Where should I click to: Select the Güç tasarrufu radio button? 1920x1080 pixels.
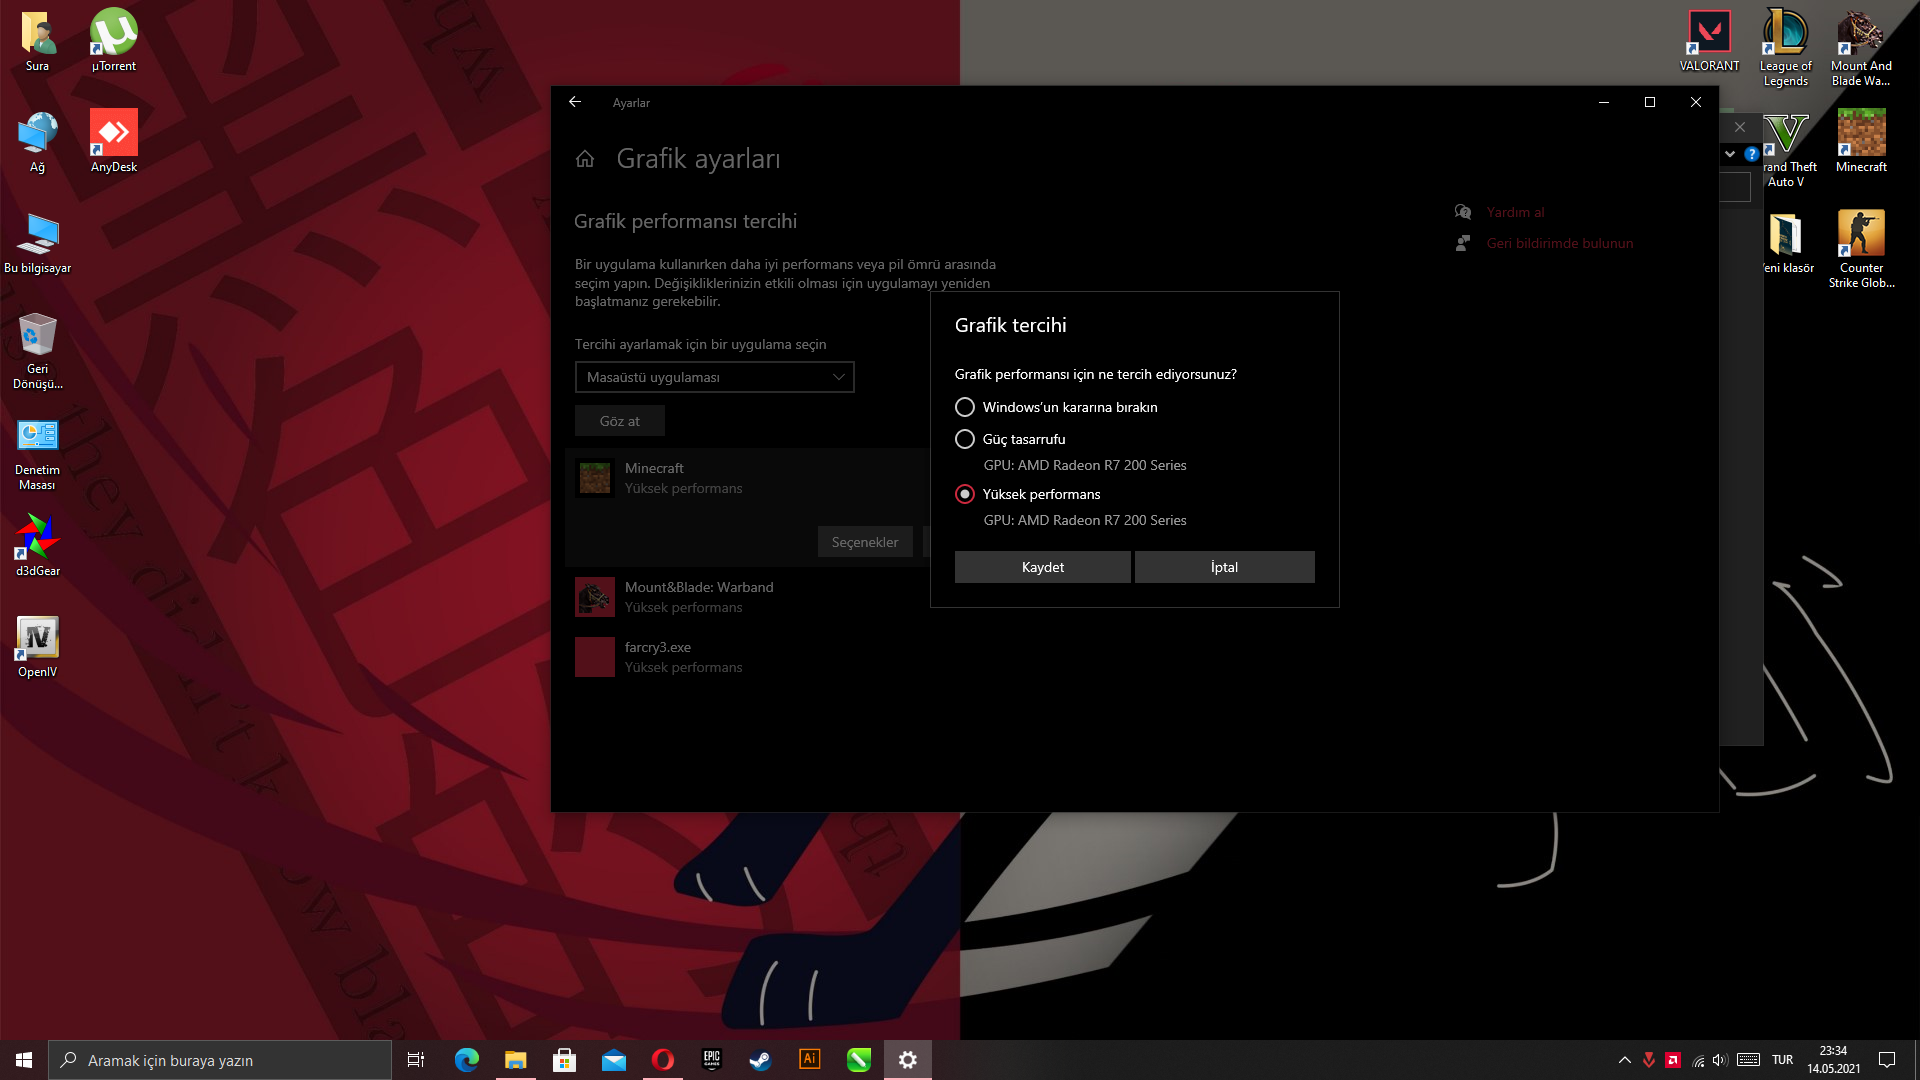965,439
